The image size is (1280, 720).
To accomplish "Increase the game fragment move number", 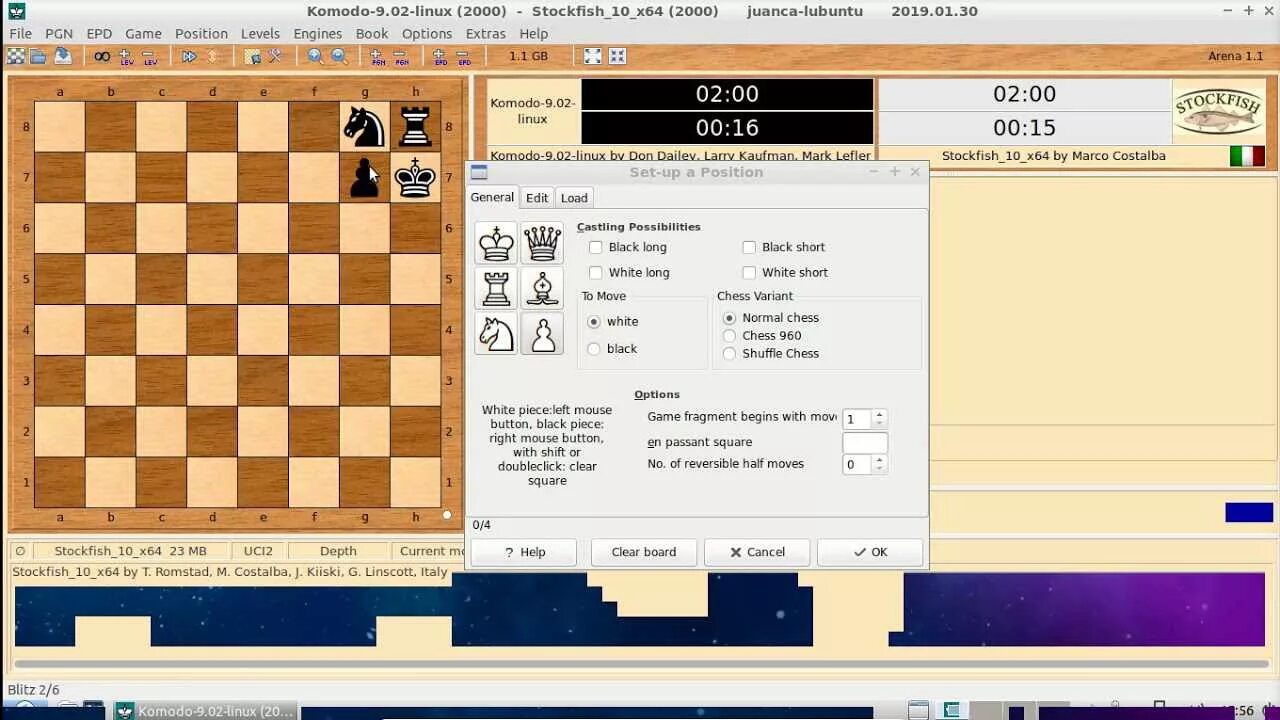I will 879,414.
